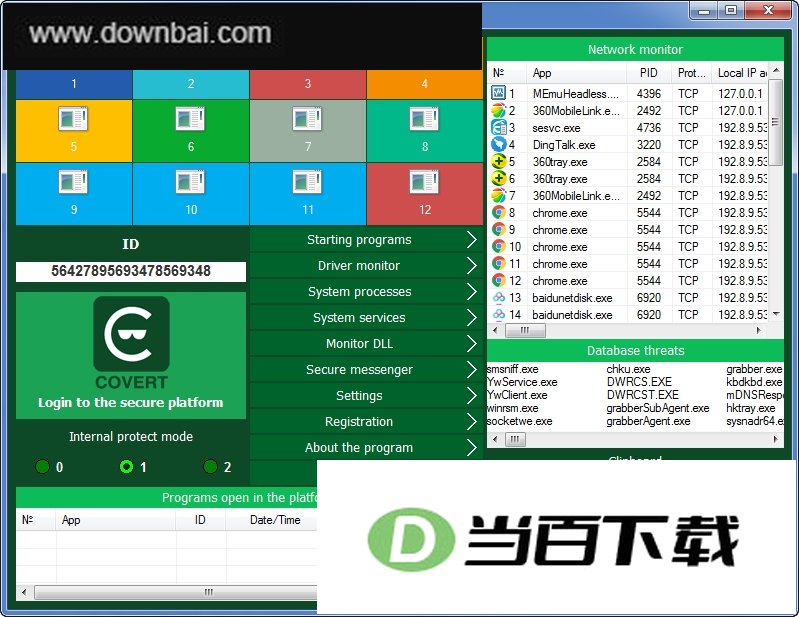Click chrome.exe icon in row 10

tap(498, 246)
